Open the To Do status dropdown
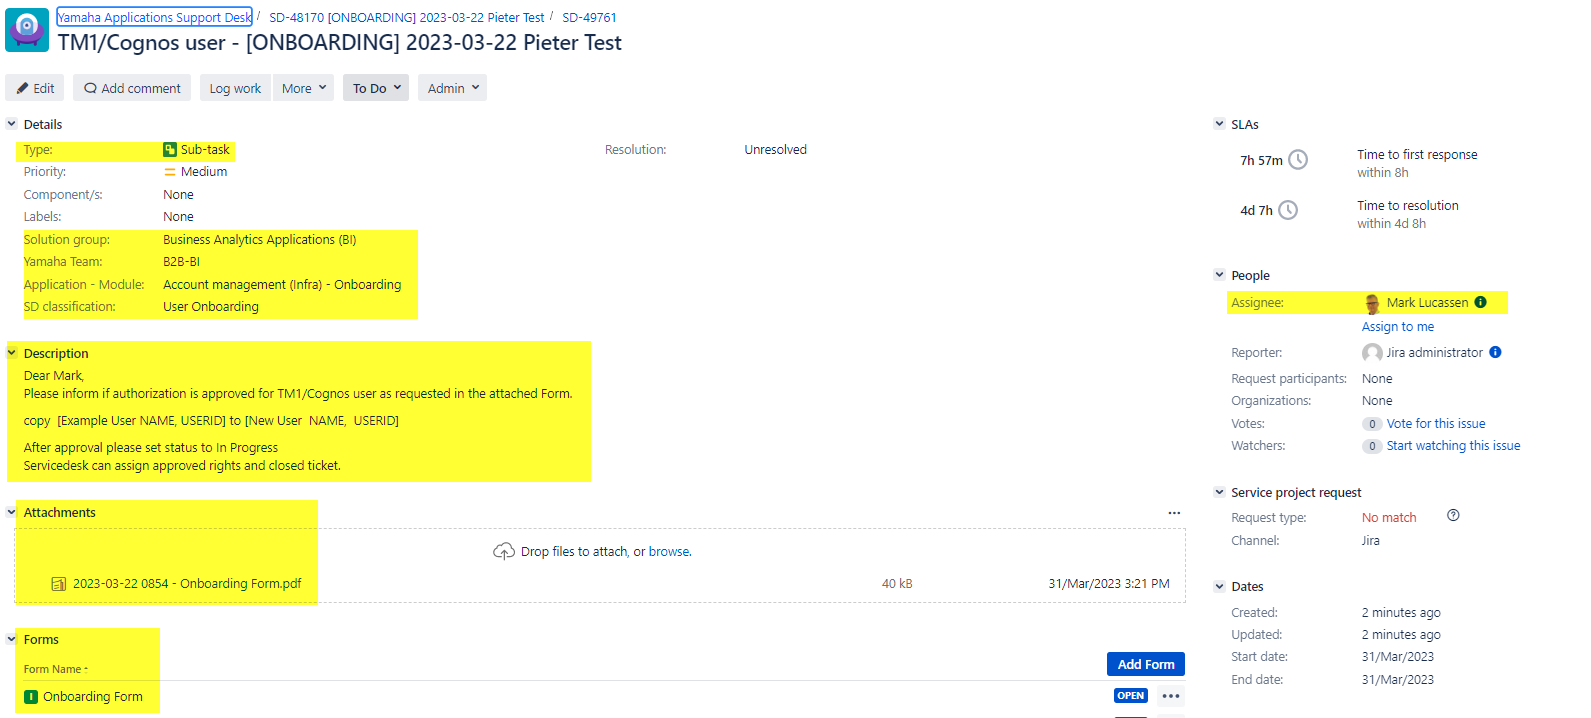 point(376,88)
